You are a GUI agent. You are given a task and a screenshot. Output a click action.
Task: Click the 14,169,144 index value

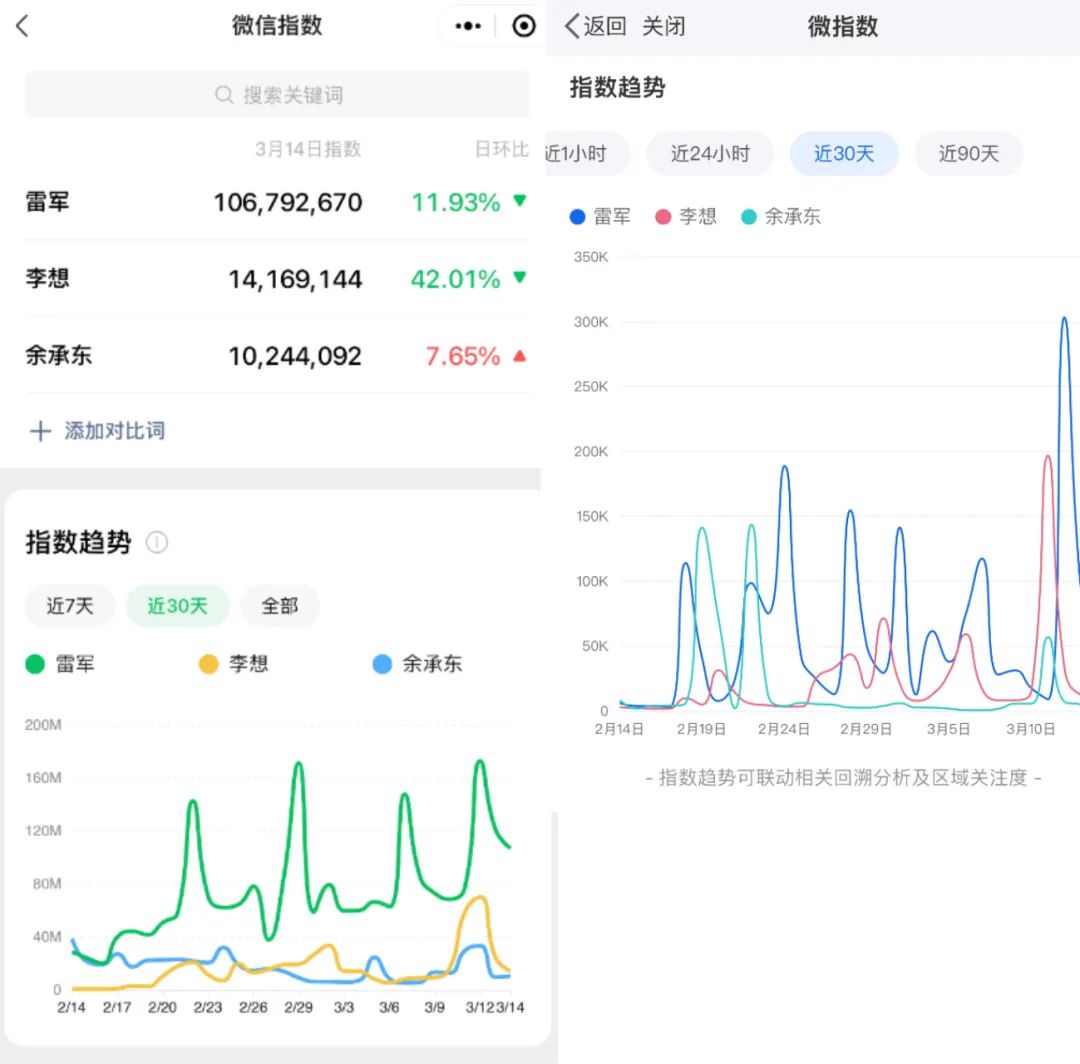tap(295, 279)
